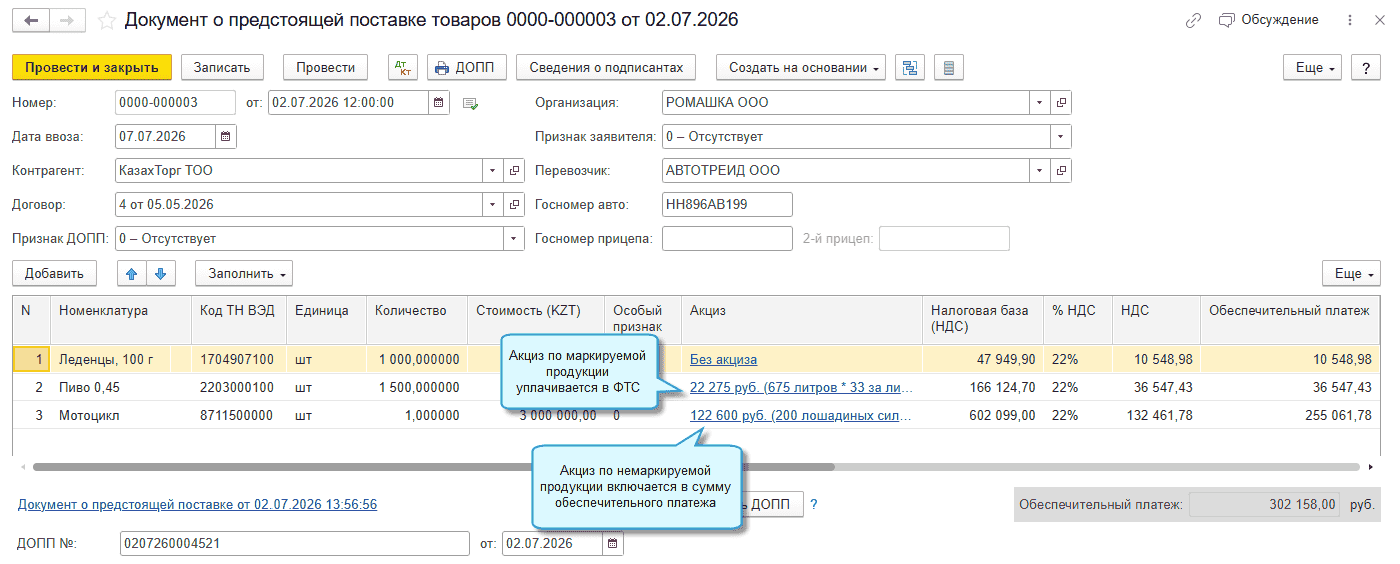
Task: Open the report list icon in the toolbar
Action: (x=949, y=67)
